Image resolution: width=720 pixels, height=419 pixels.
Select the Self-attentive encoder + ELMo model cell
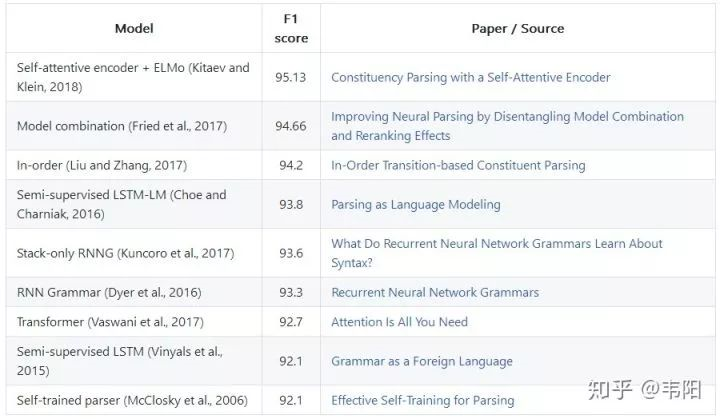pos(133,77)
